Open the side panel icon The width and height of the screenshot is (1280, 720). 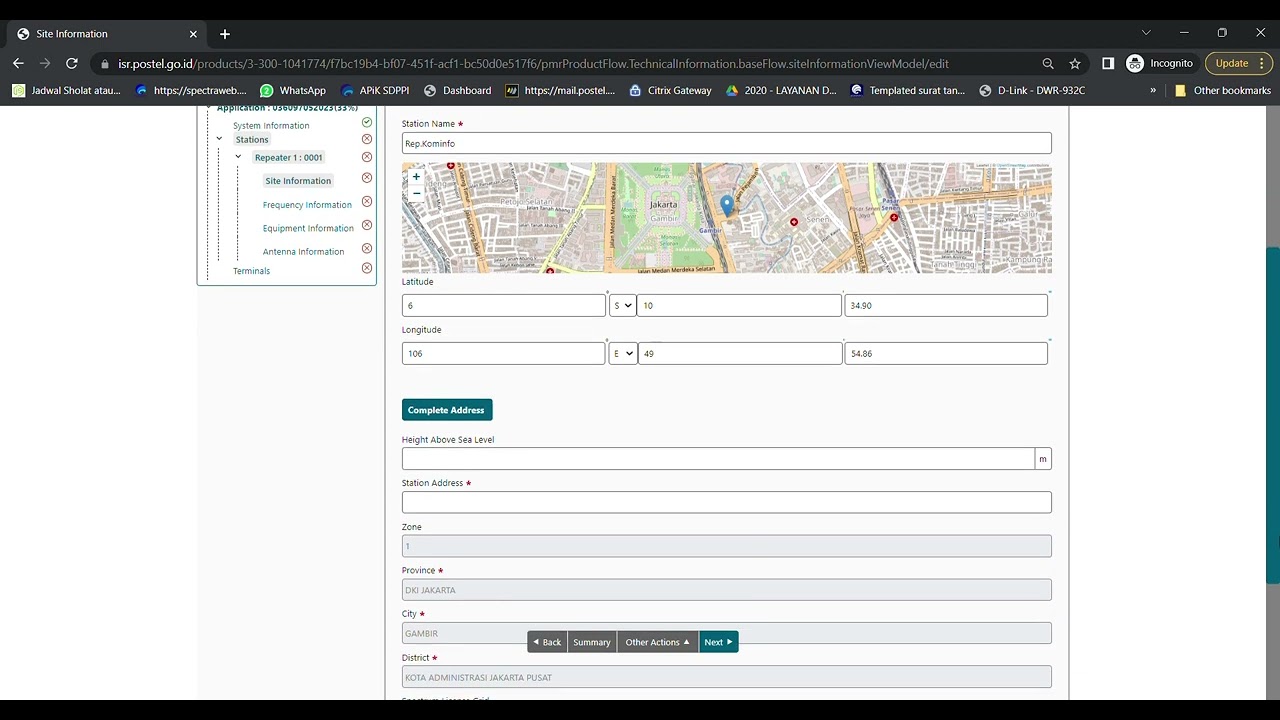pyautogui.click(x=1108, y=63)
